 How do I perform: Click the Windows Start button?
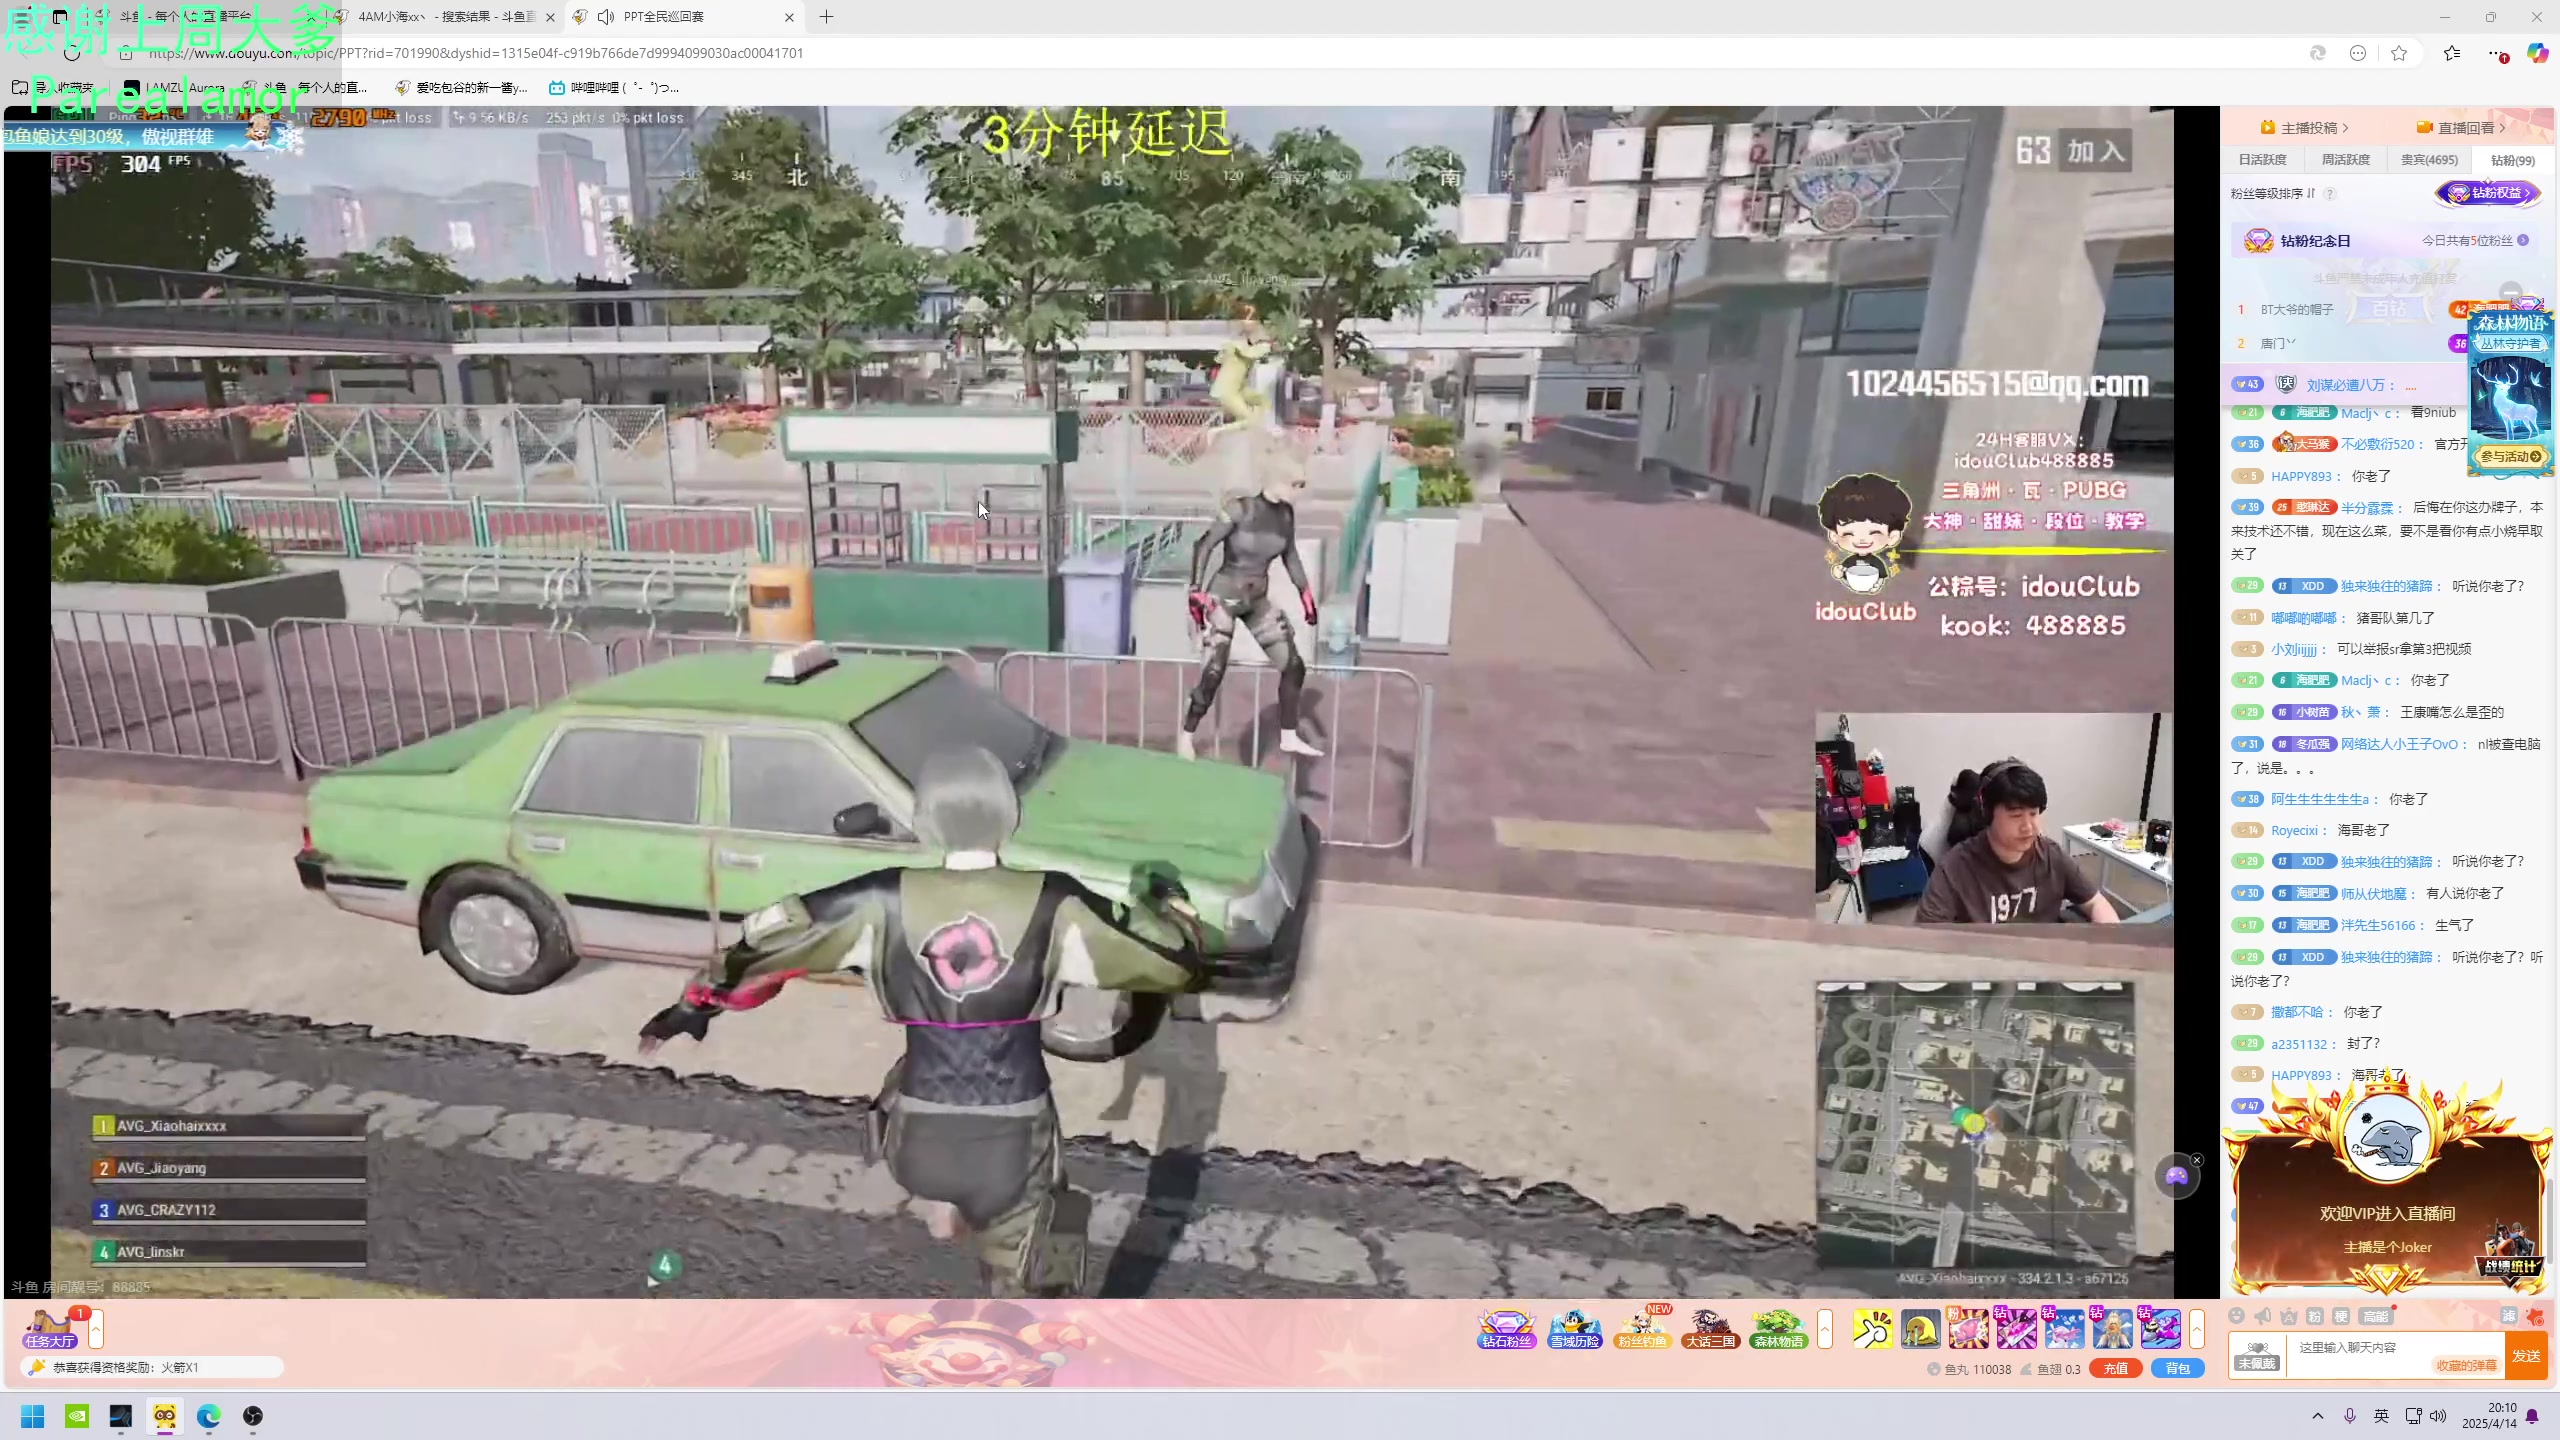tap(33, 1416)
